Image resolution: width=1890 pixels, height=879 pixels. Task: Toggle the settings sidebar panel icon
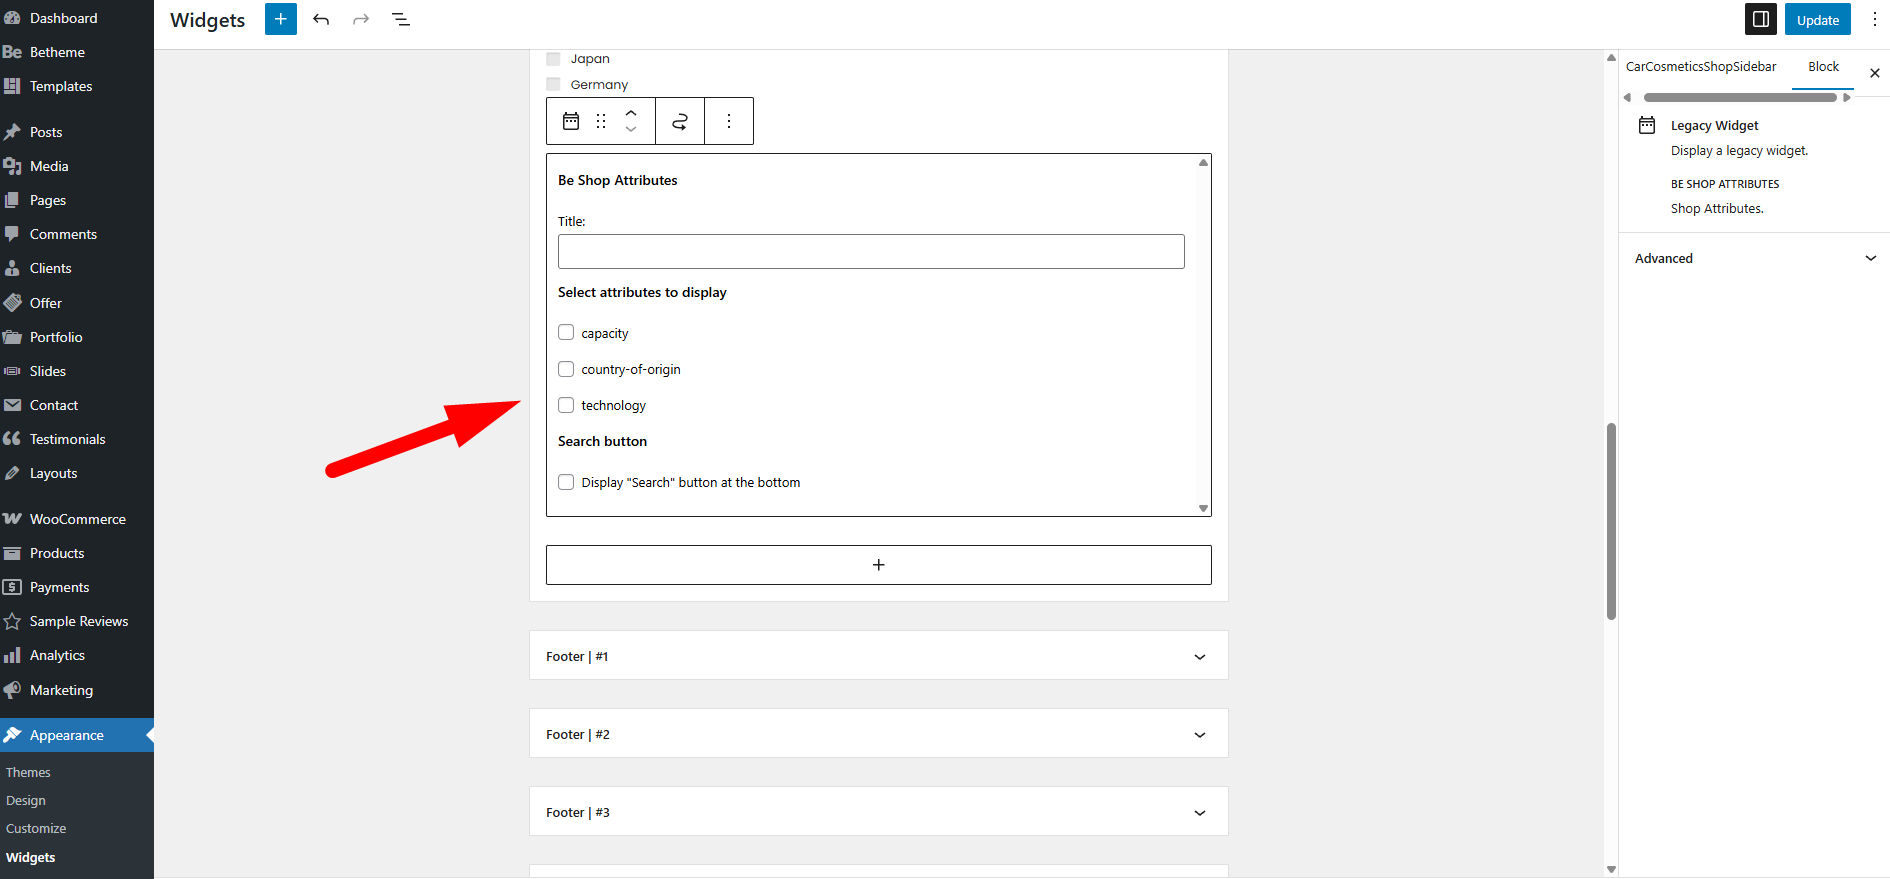(x=1760, y=19)
